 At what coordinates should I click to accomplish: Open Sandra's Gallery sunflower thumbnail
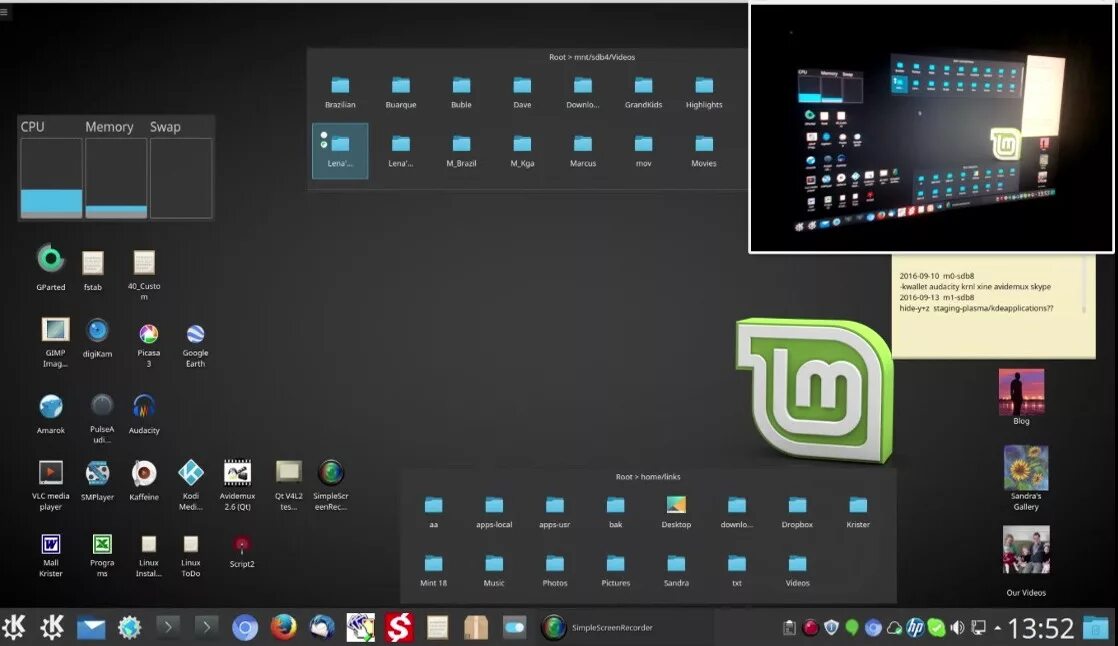pyautogui.click(x=1026, y=468)
